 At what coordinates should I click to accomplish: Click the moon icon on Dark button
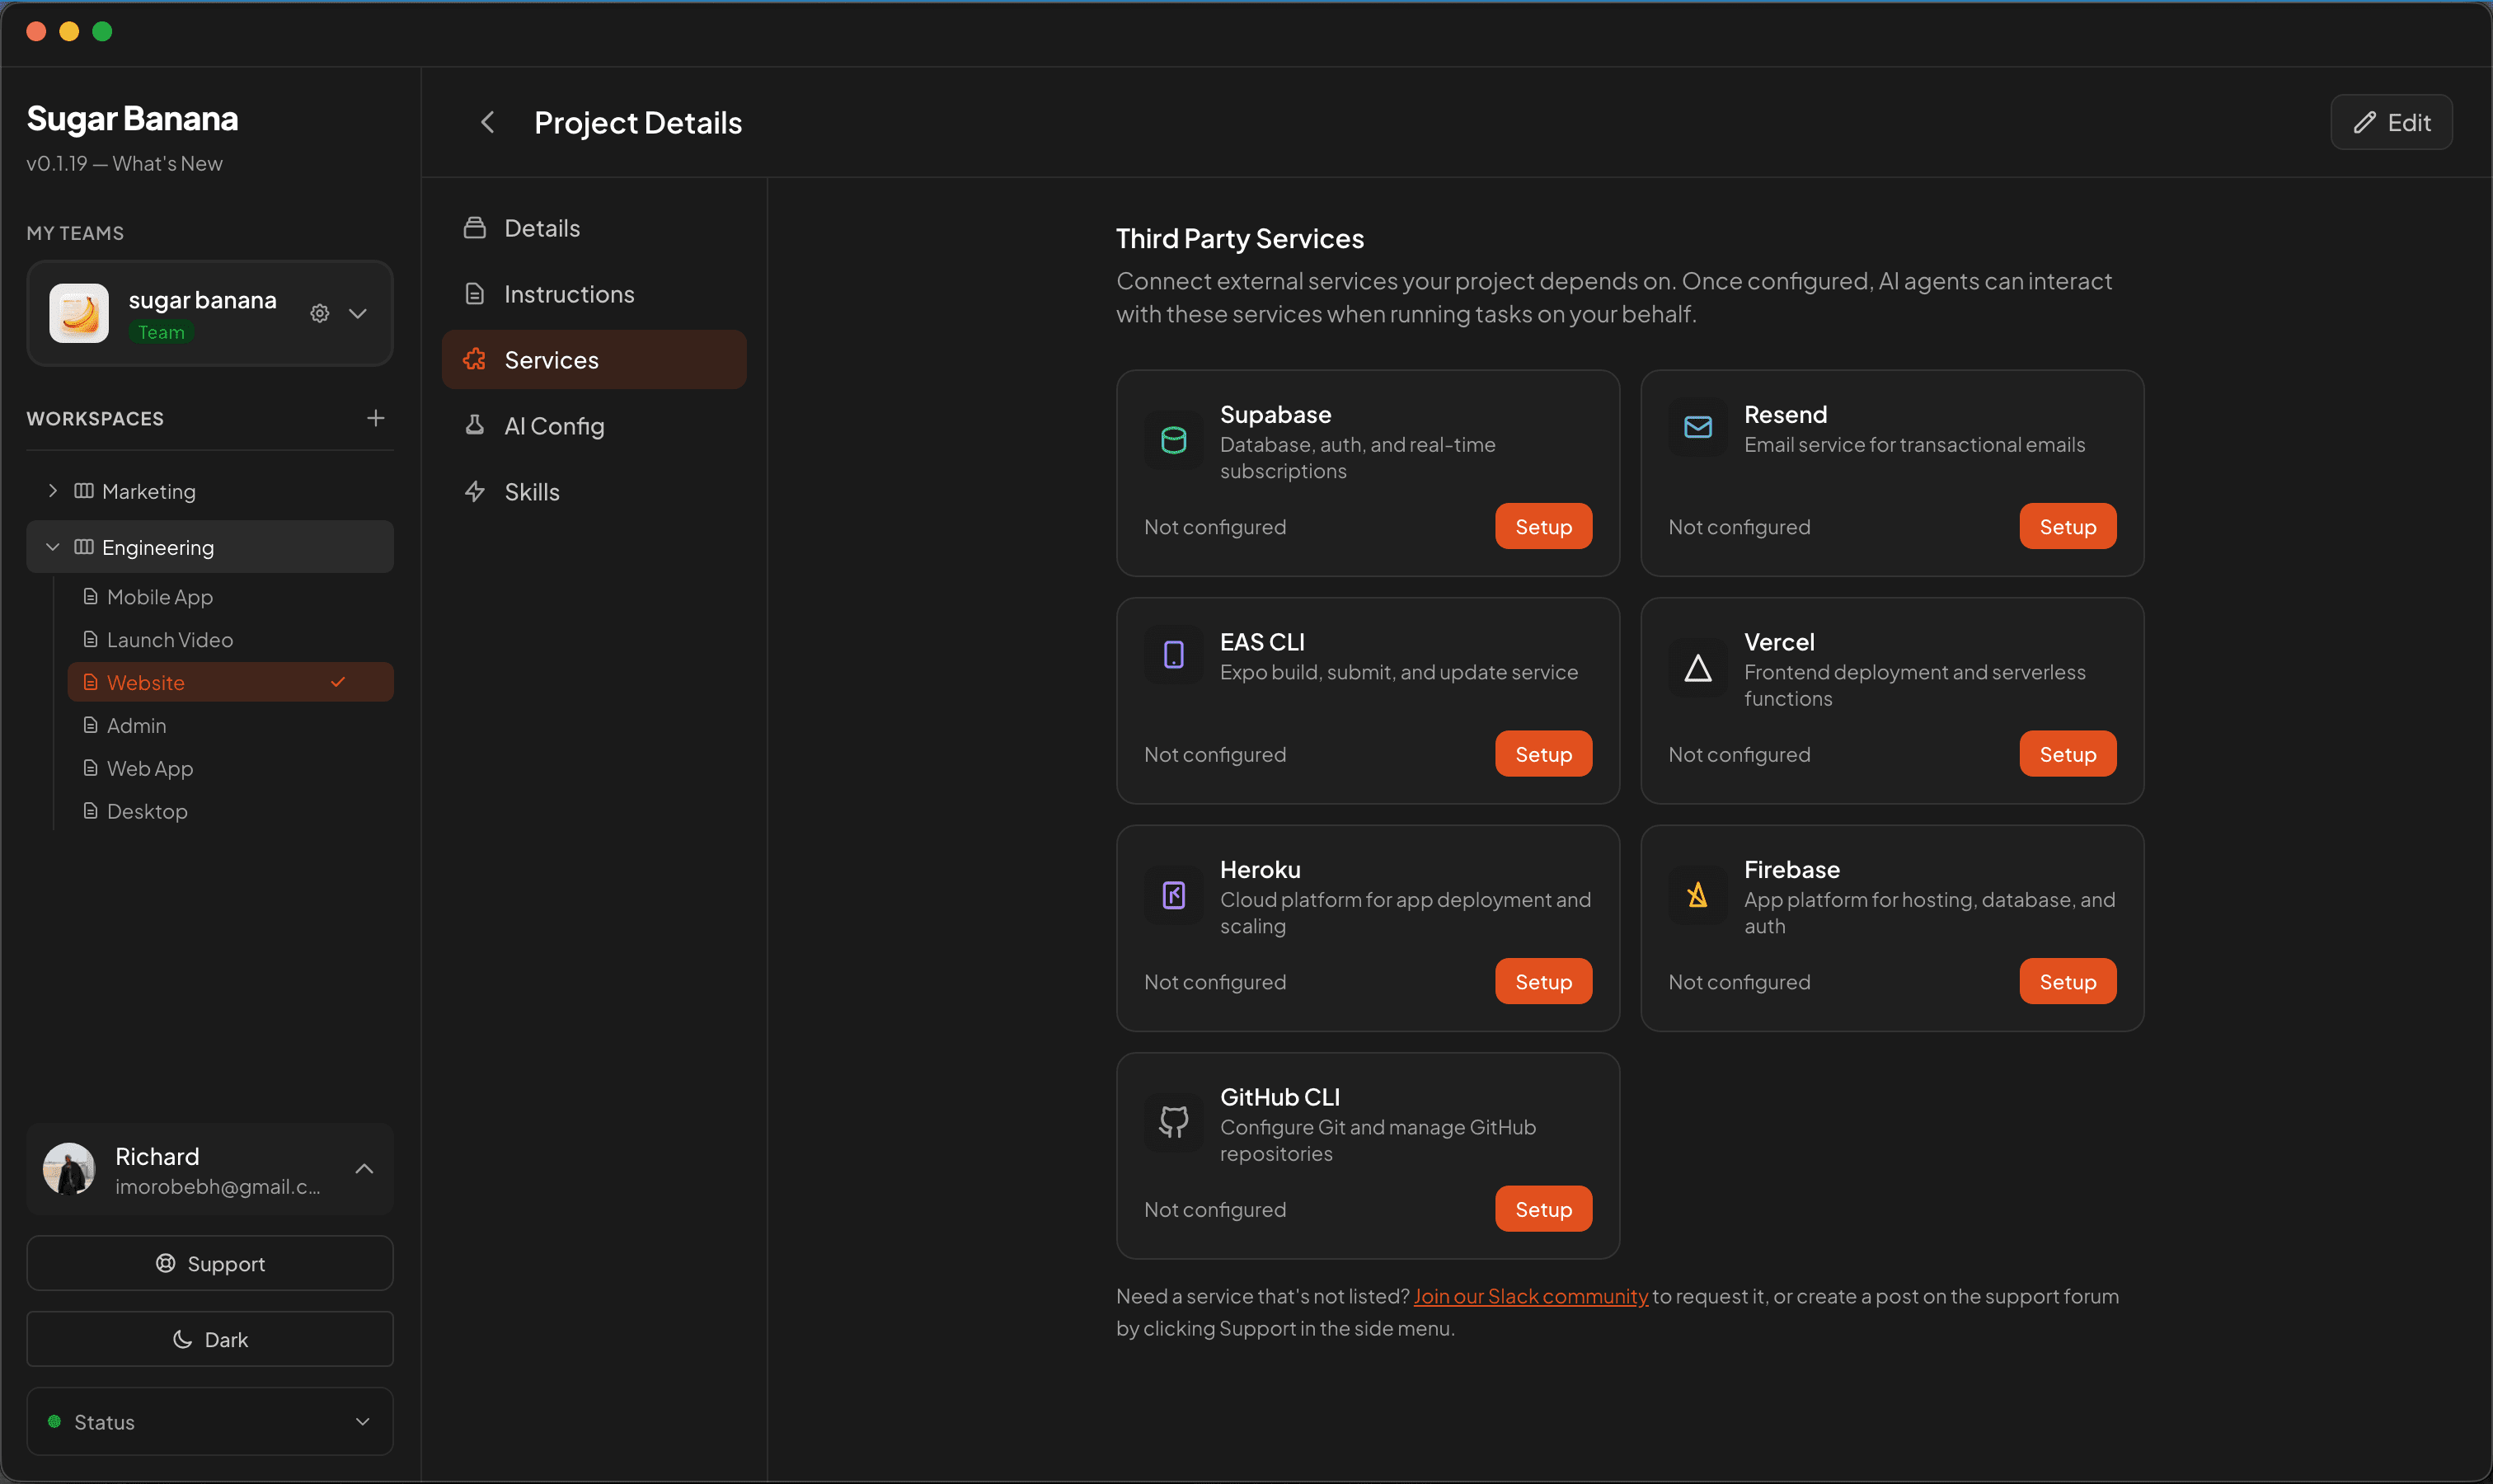click(x=183, y=1339)
